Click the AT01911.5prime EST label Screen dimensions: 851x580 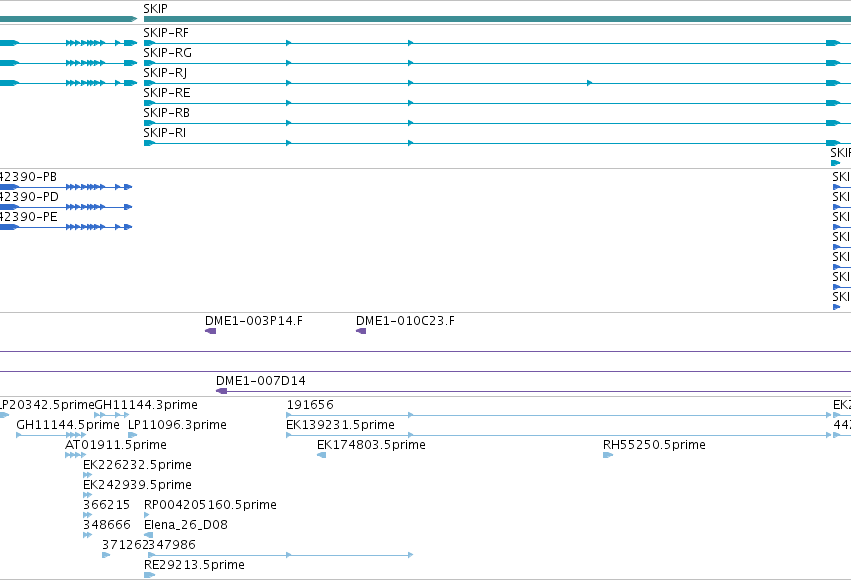(116, 445)
